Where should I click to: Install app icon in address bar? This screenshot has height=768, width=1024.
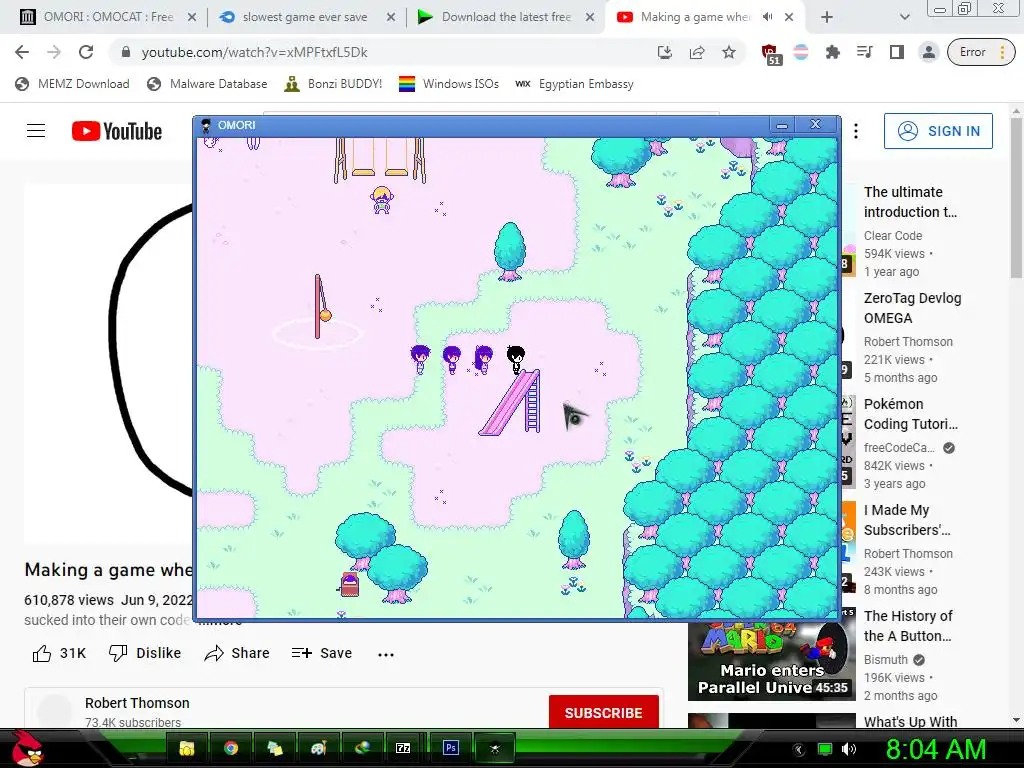point(665,52)
